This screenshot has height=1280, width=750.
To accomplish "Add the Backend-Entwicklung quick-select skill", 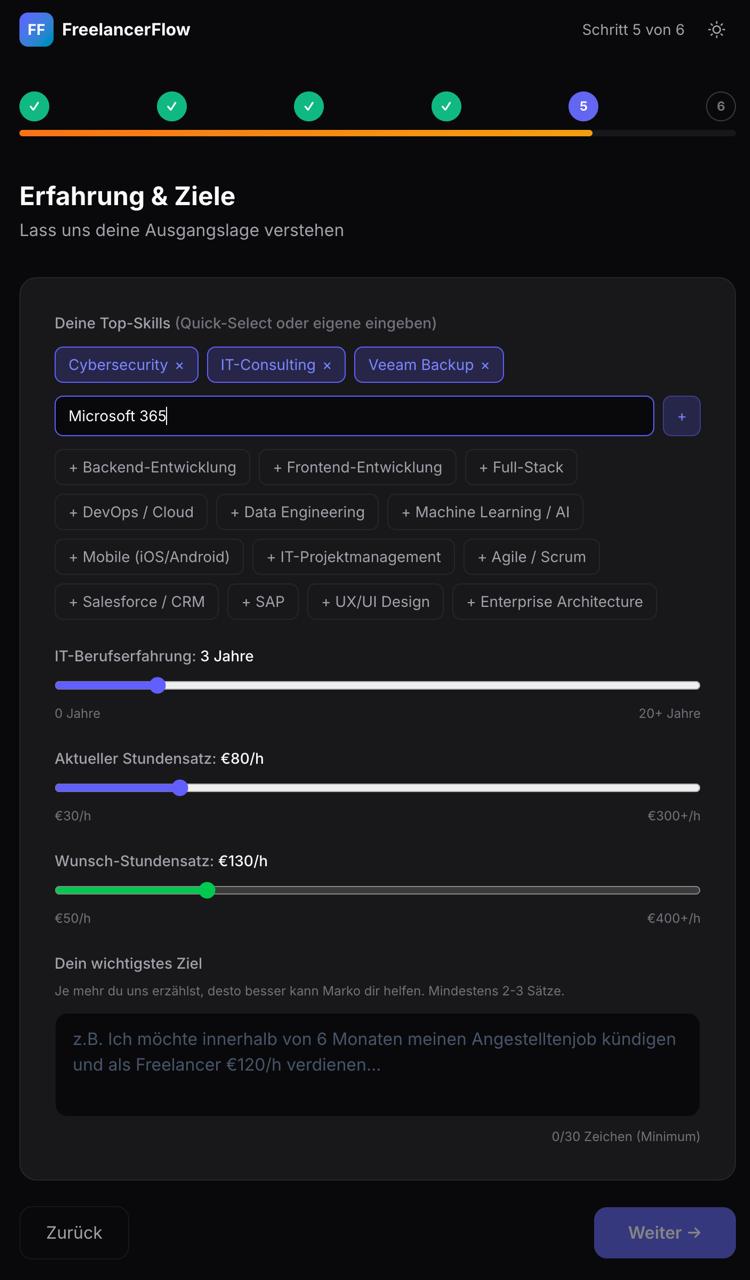I will point(152,467).
